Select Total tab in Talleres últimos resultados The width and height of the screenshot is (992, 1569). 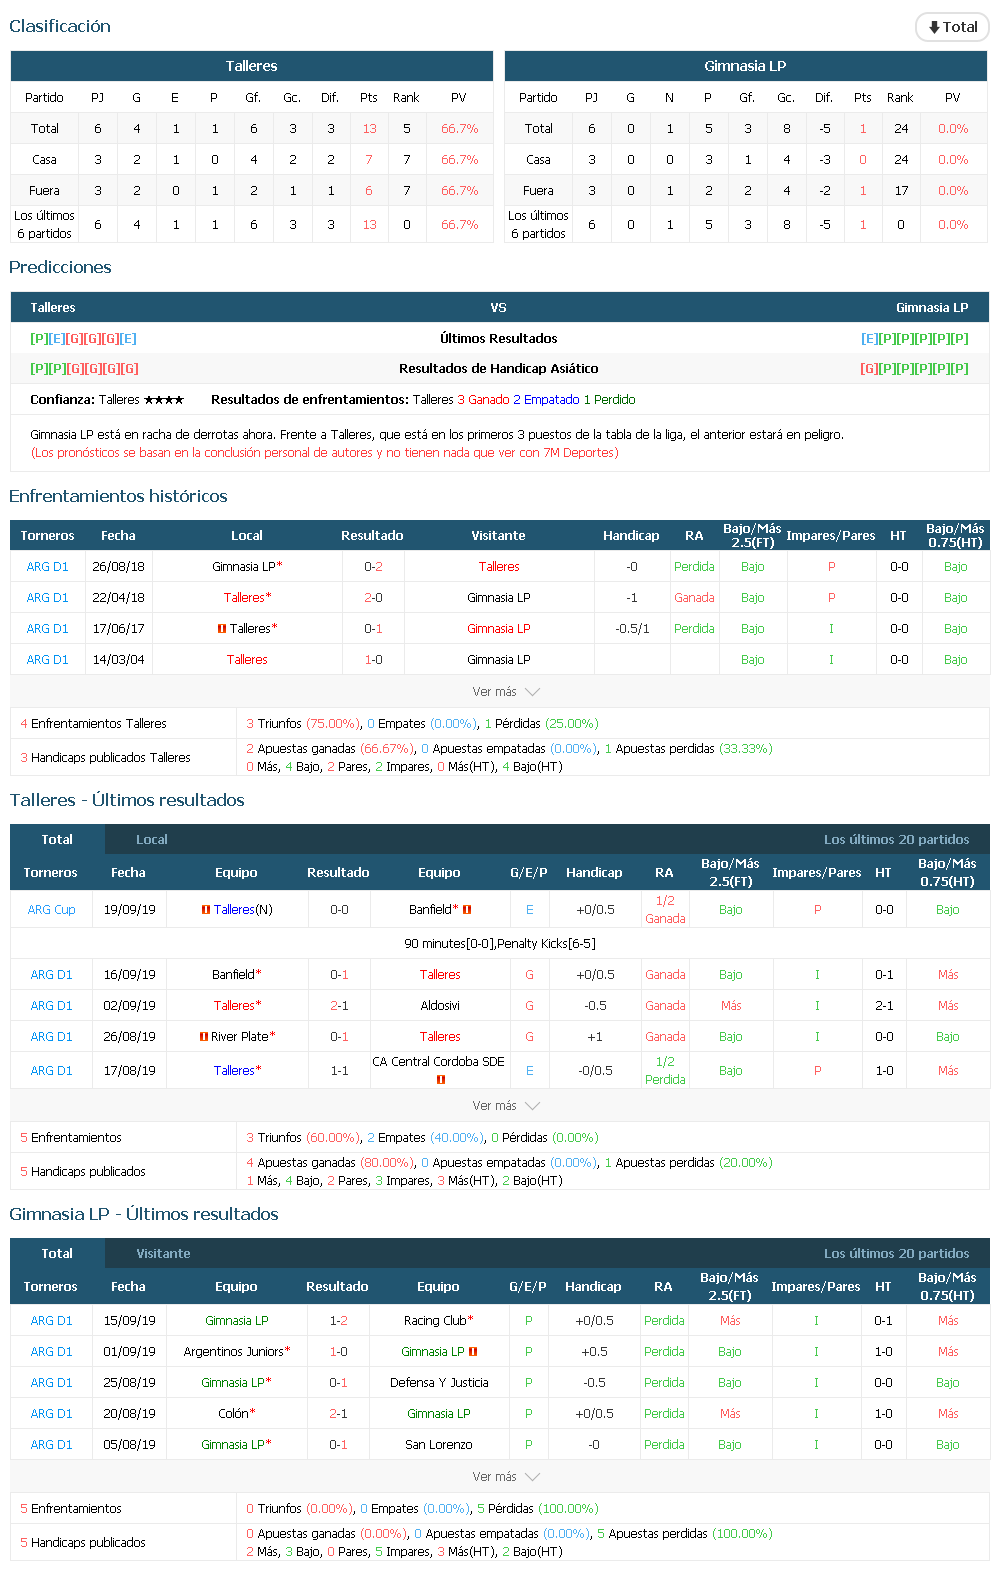click(57, 839)
